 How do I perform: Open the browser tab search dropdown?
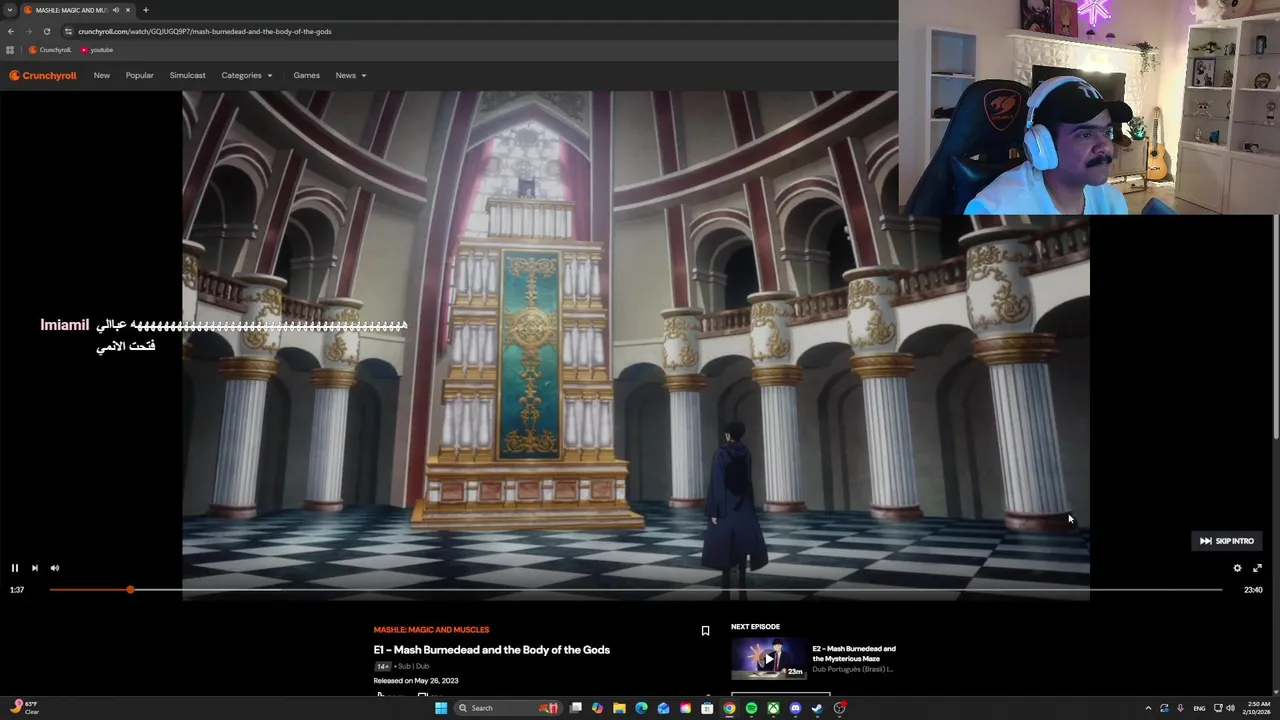(x=9, y=10)
